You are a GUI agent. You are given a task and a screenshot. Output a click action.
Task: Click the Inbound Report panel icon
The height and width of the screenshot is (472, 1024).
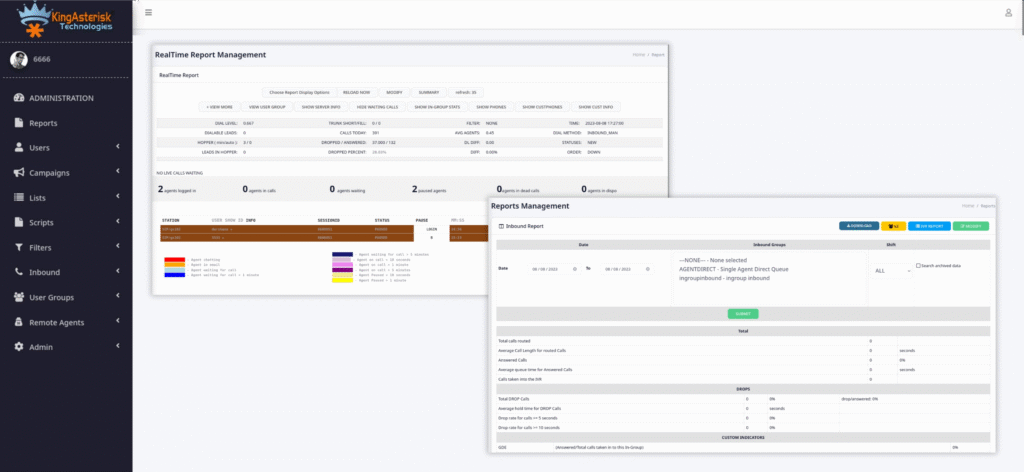[x=501, y=227]
